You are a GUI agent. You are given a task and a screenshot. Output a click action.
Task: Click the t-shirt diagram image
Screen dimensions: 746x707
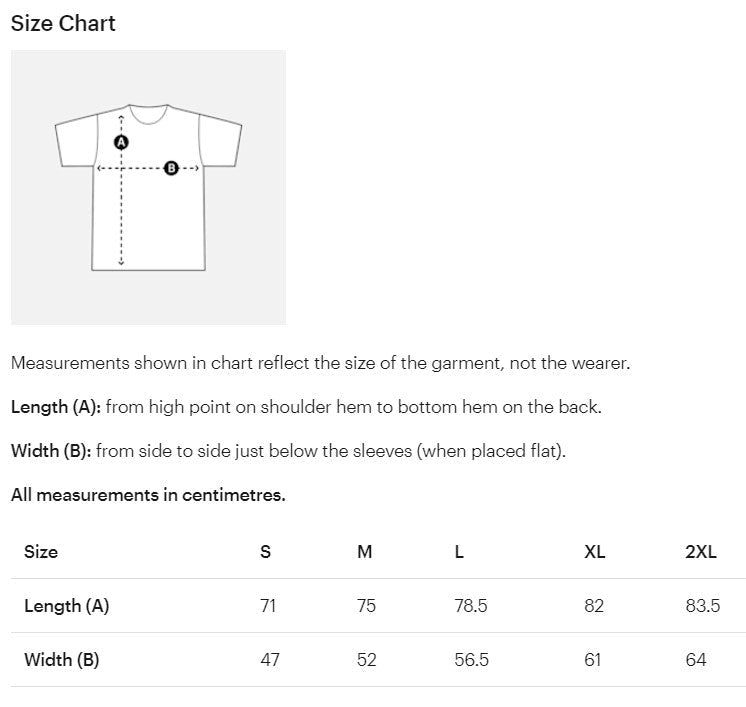(148, 187)
